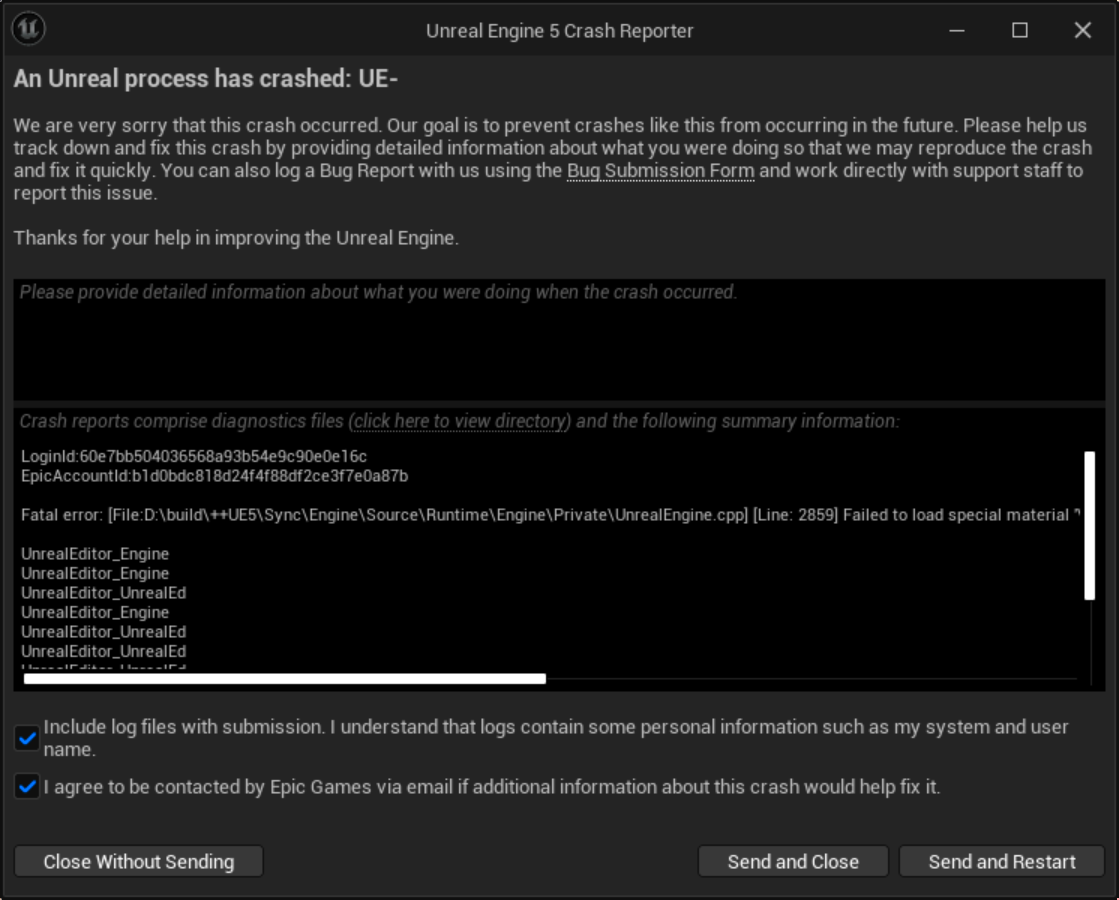The image size is (1119, 900).
Task: Click into the crash description text box
Action: (559, 340)
